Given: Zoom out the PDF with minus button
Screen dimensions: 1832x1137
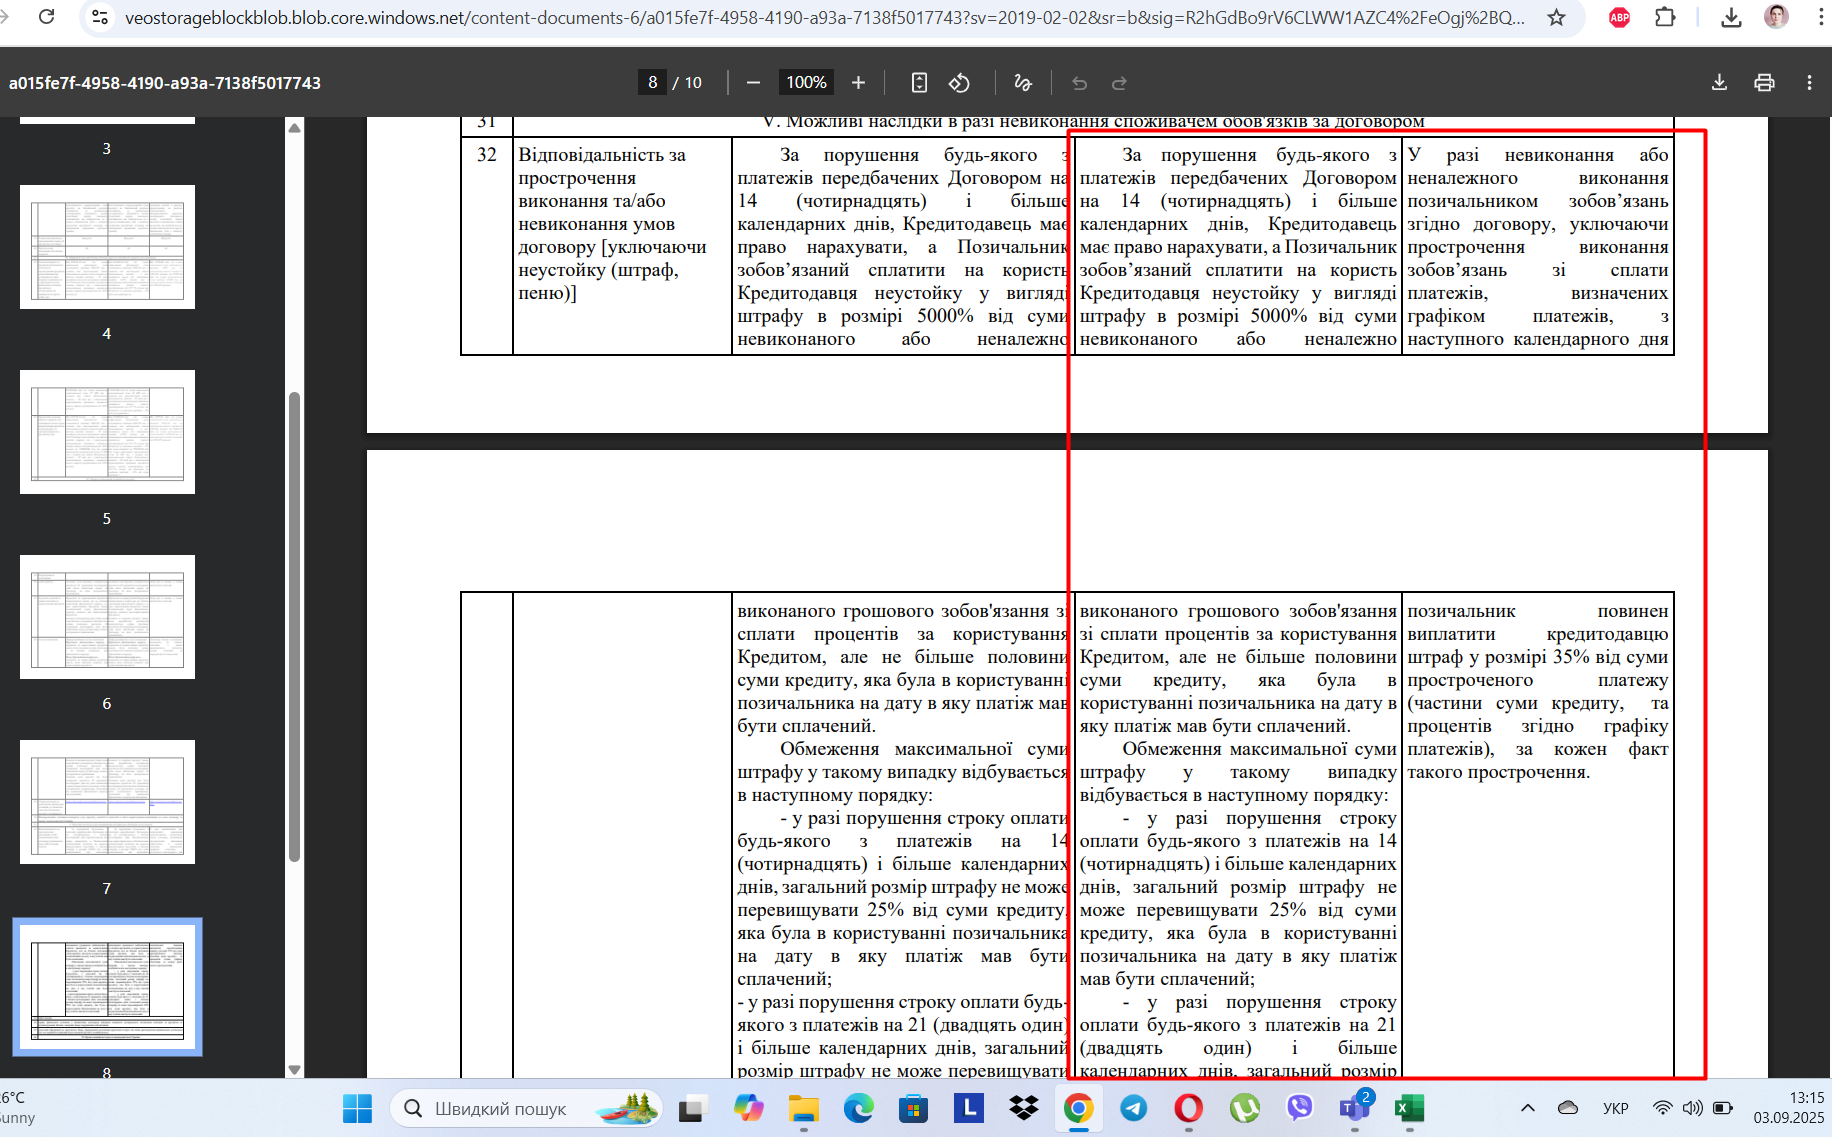Looking at the screenshot, I should point(754,82).
